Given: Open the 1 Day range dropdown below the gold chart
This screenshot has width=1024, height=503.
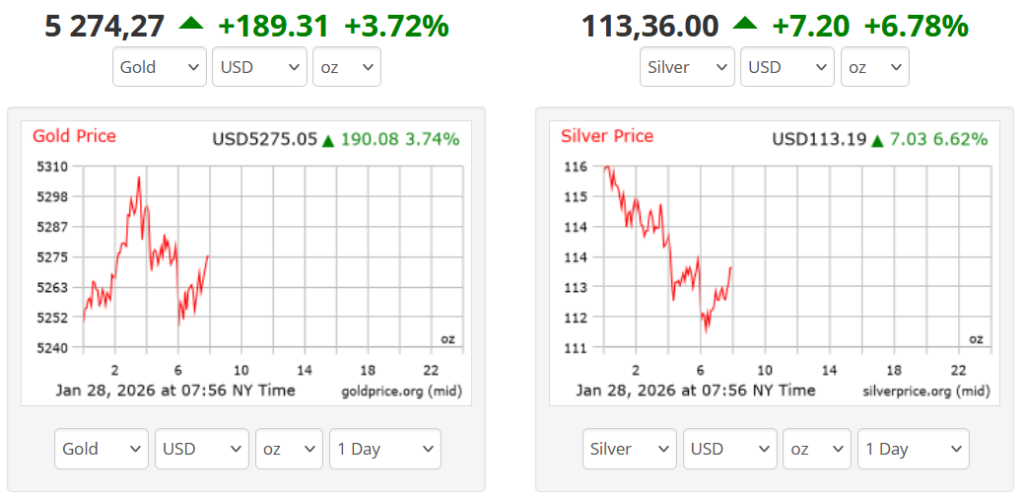Looking at the screenshot, I should (x=385, y=449).
